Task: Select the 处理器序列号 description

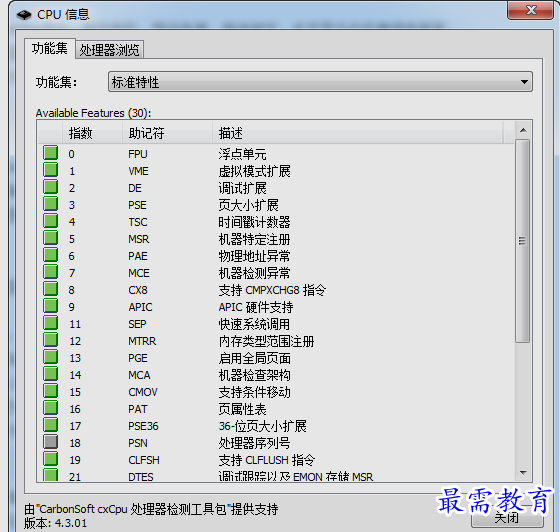Action: click(x=254, y=443)
